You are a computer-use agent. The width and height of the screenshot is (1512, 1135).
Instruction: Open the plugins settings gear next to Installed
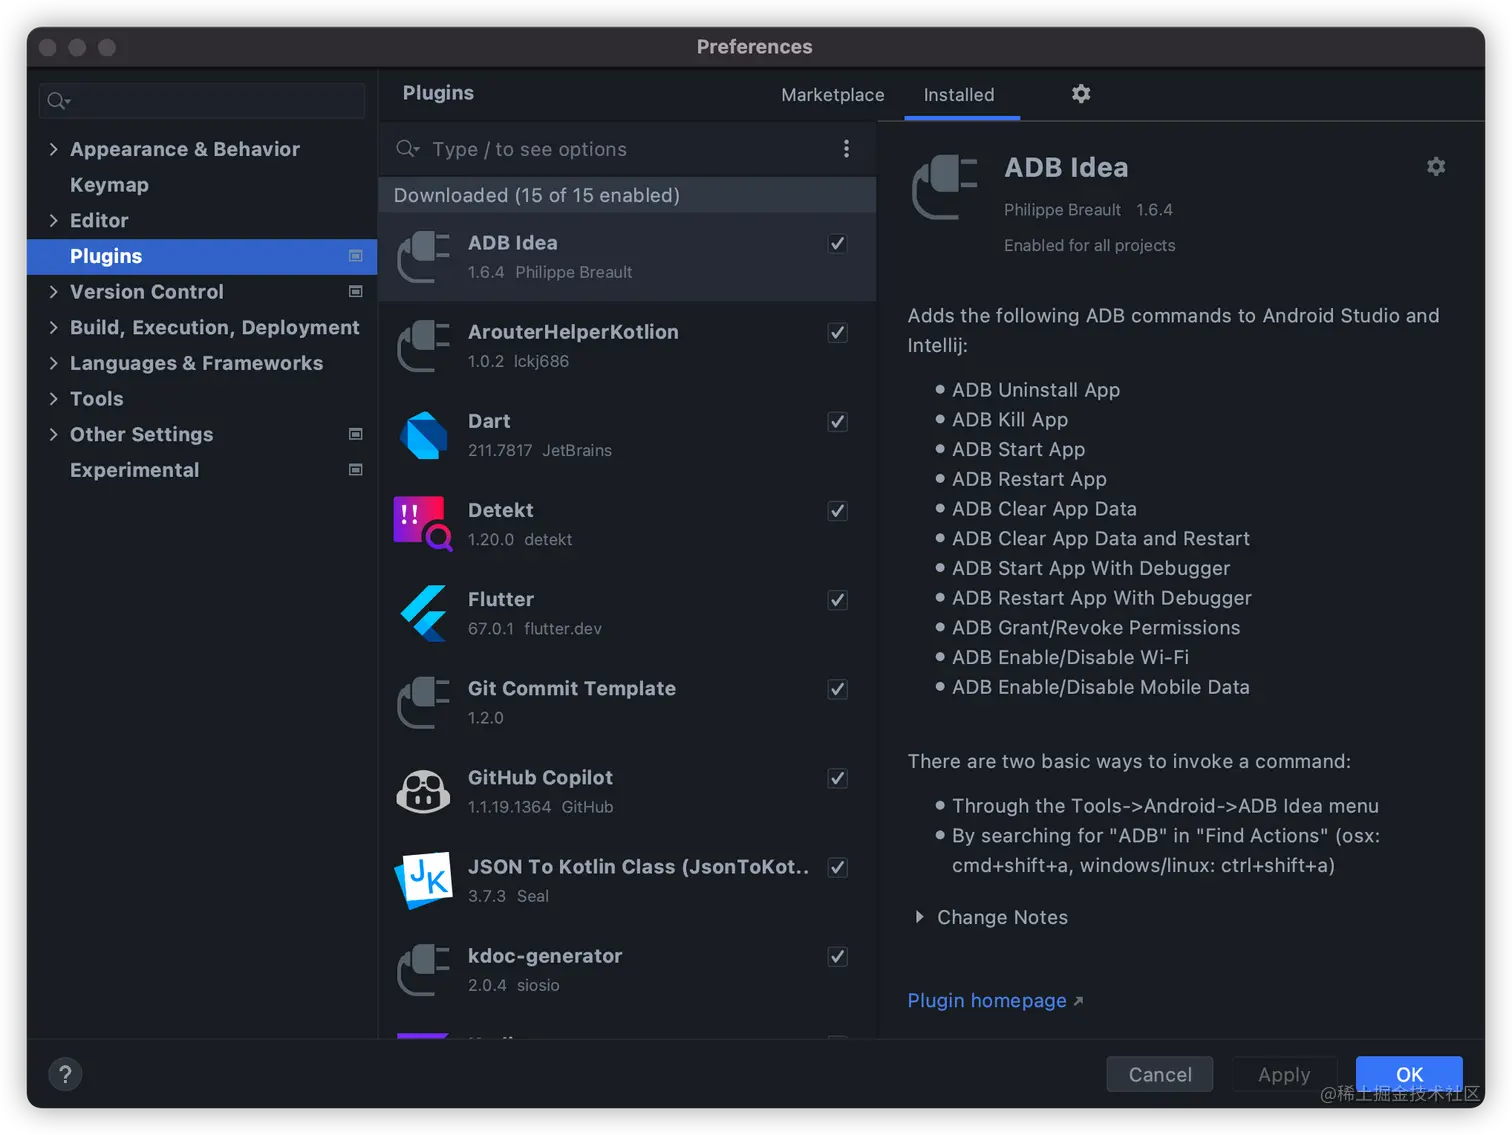coord(1081,94)
